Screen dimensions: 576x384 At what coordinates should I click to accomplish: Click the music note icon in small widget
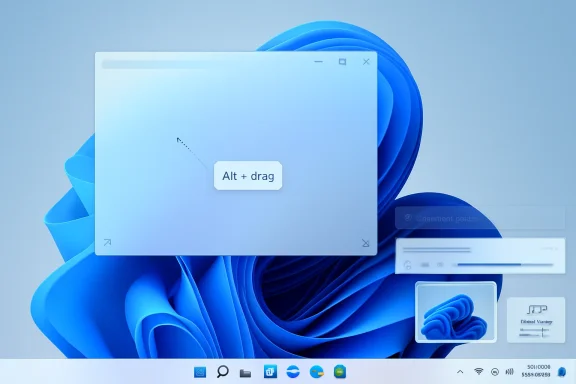pyautogui.click(x=537, y=310)
